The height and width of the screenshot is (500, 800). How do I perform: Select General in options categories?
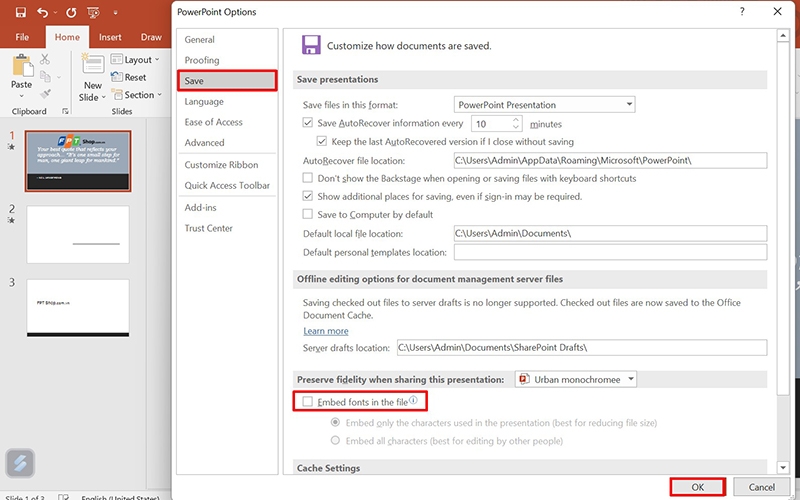[x=227, y=39]
